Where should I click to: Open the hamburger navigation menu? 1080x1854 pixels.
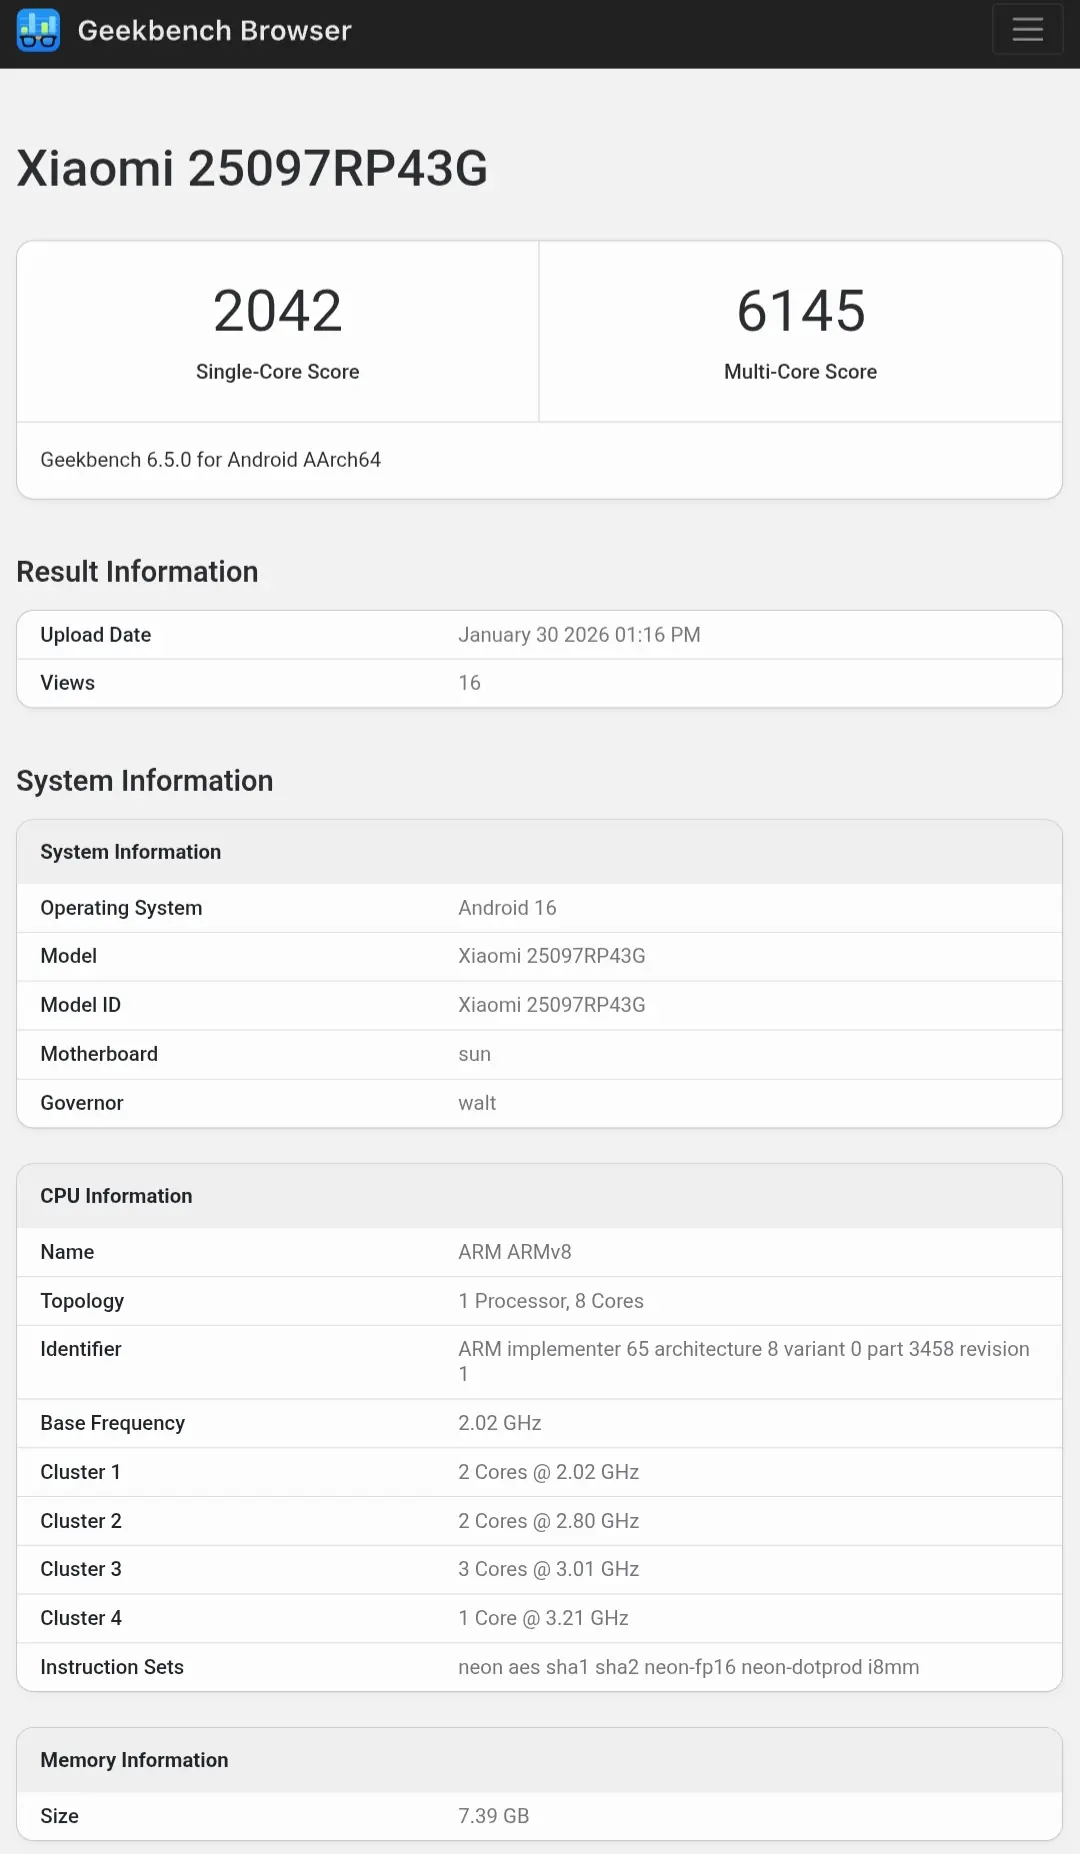(x=1027, y=30)
